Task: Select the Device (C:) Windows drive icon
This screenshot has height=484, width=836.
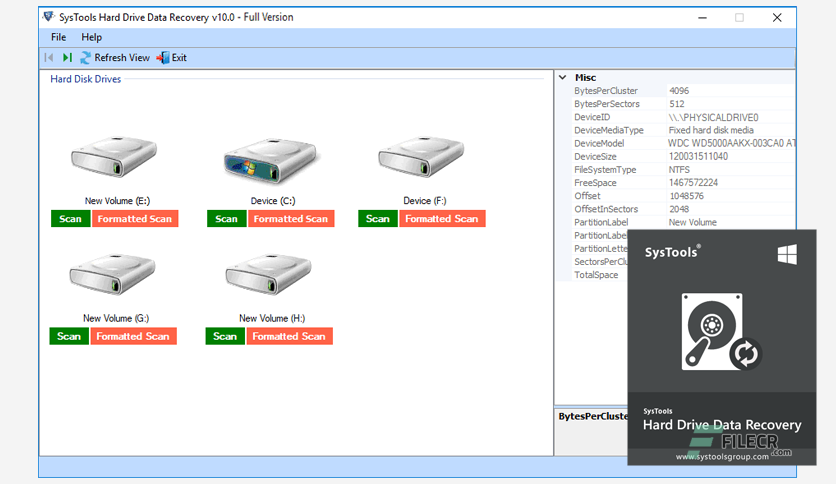Action: tap(270, 160)
